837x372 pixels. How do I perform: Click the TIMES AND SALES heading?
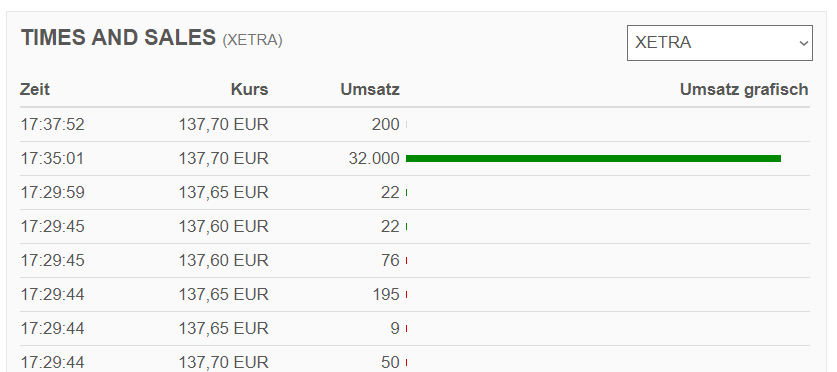(118, 38)
